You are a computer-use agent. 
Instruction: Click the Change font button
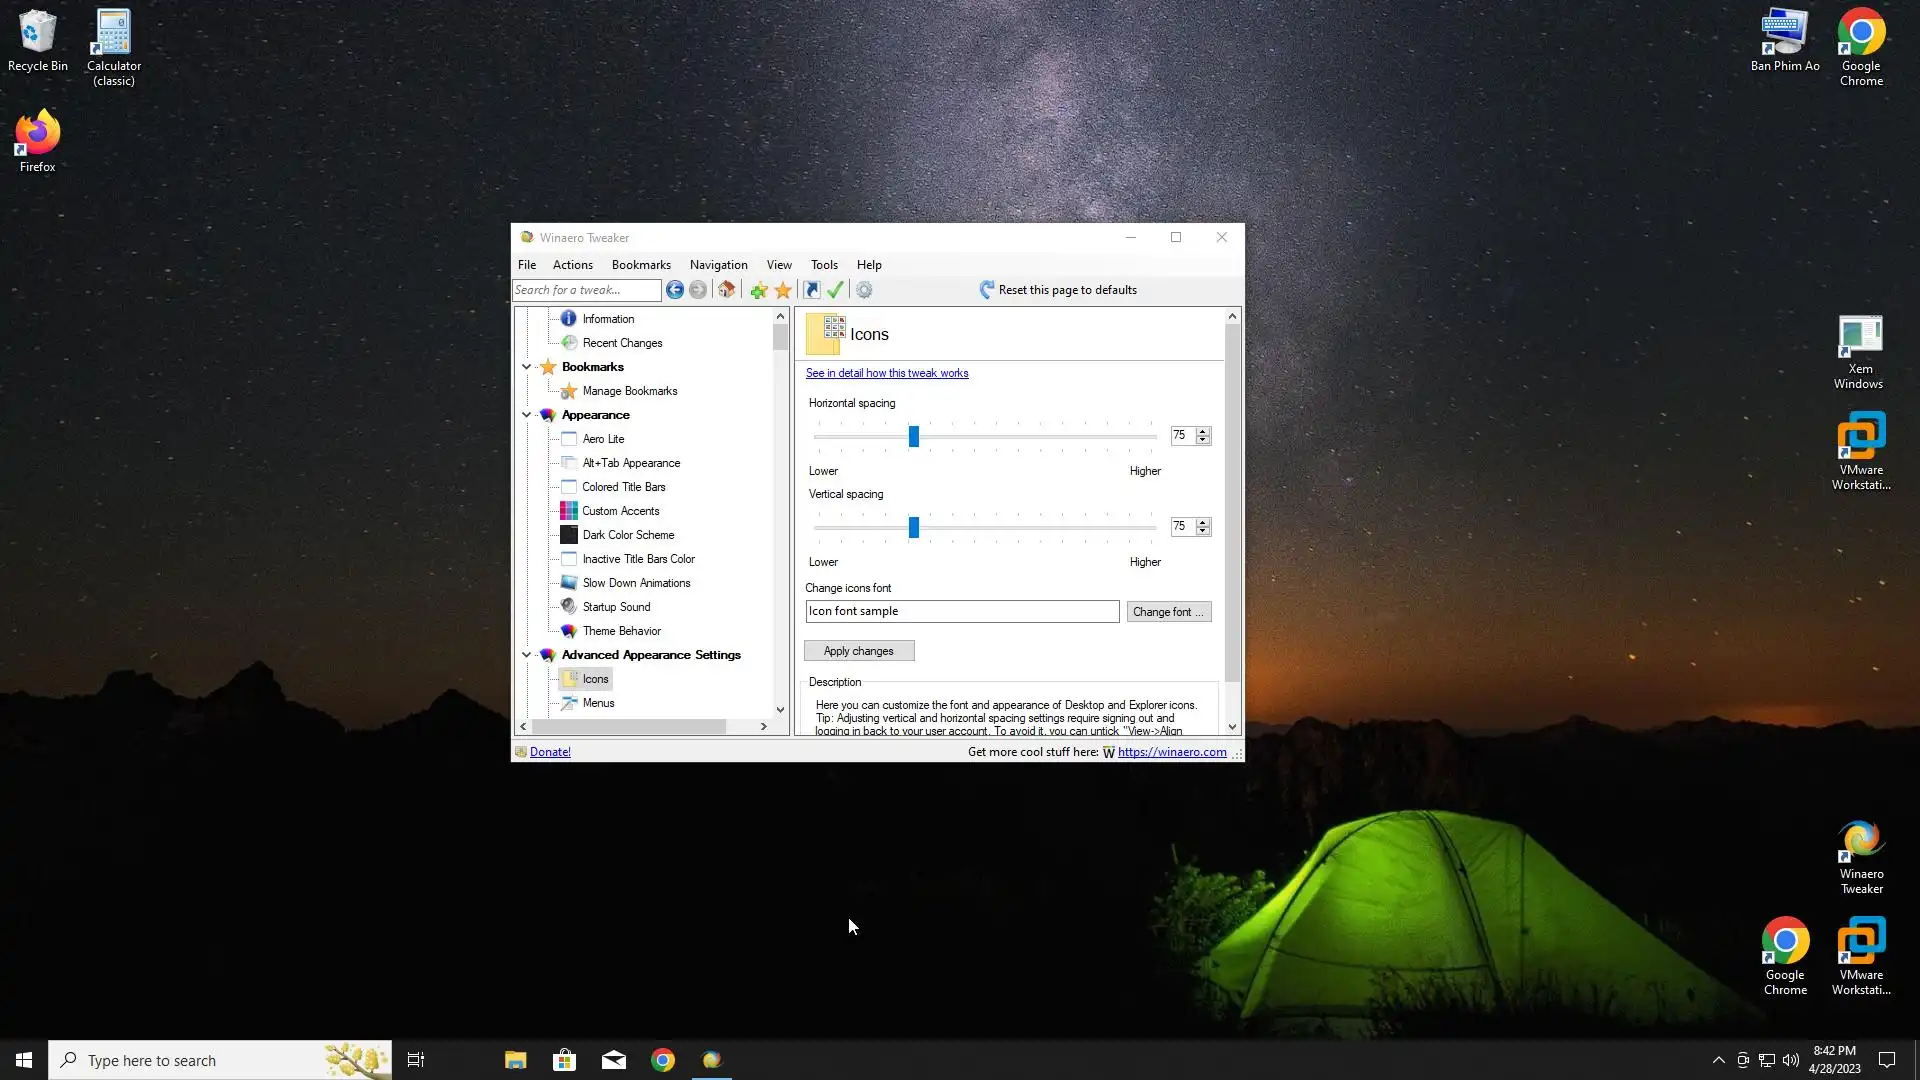point(1168,612)
